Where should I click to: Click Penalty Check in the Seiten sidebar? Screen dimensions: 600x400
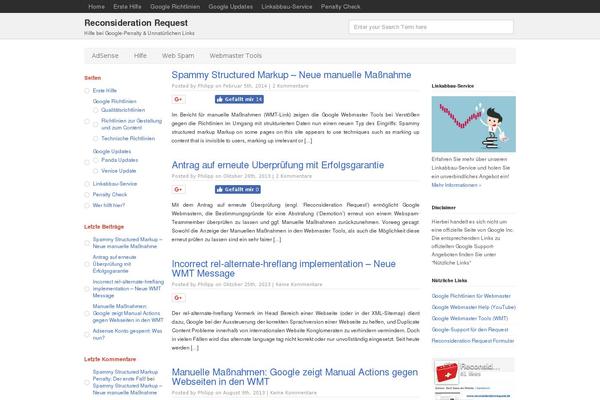(x=110, y=194)
